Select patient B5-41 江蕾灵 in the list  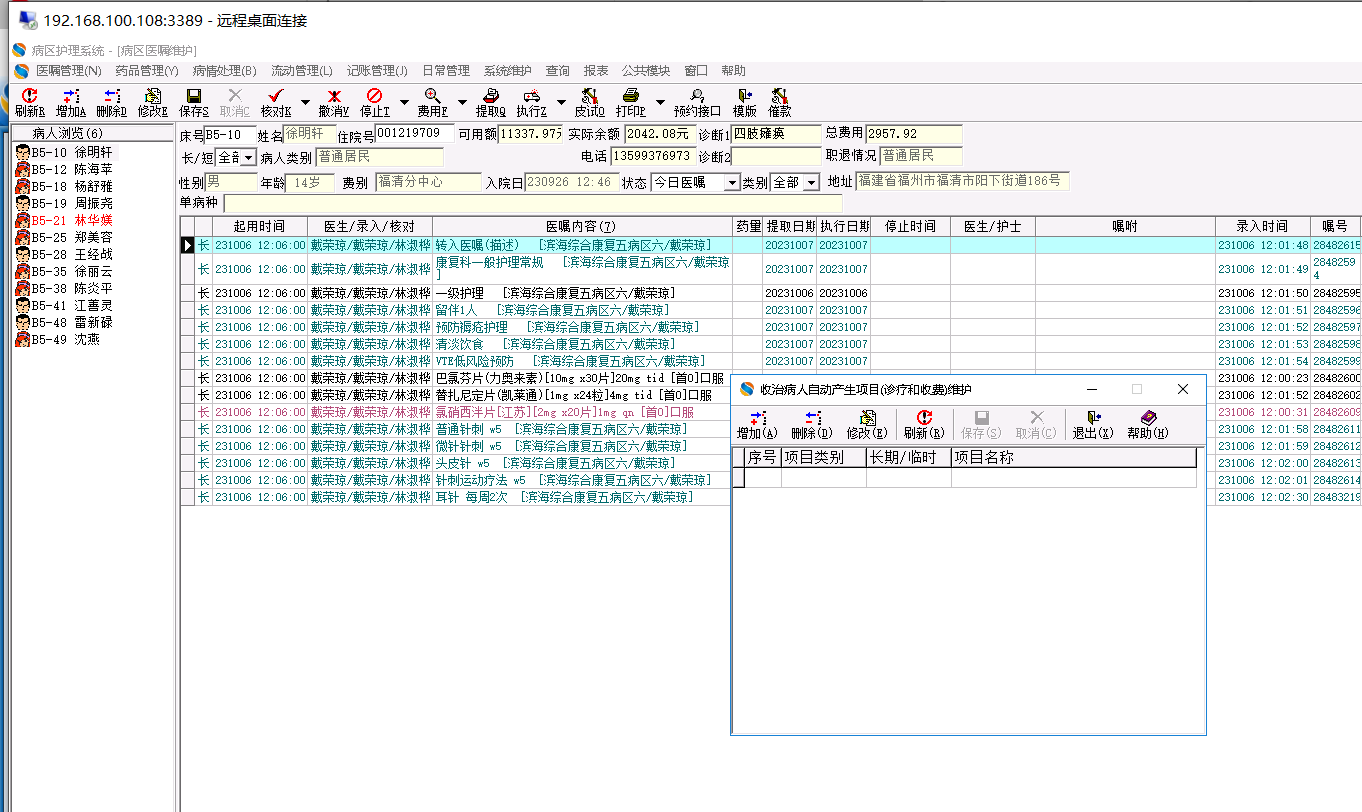pyautogui.click(x=72, y=306)
